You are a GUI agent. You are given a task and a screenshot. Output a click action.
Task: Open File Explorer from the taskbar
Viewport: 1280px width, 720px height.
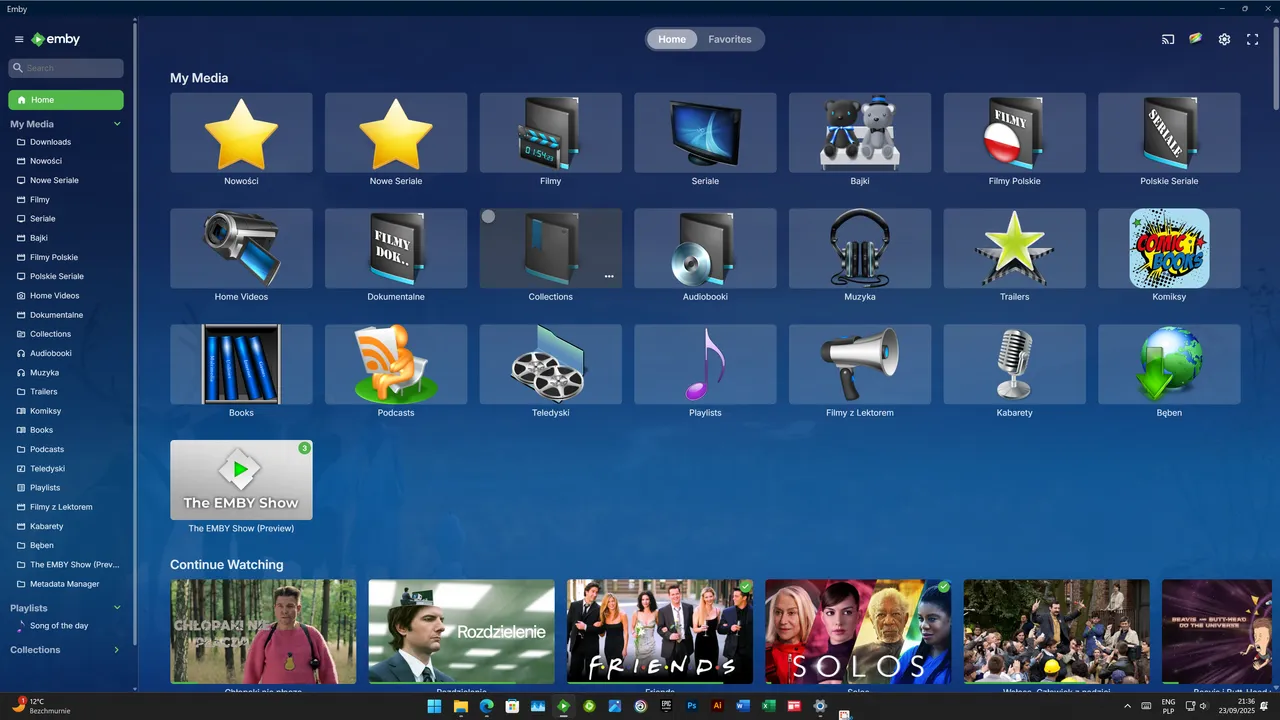tap(461, 706)
